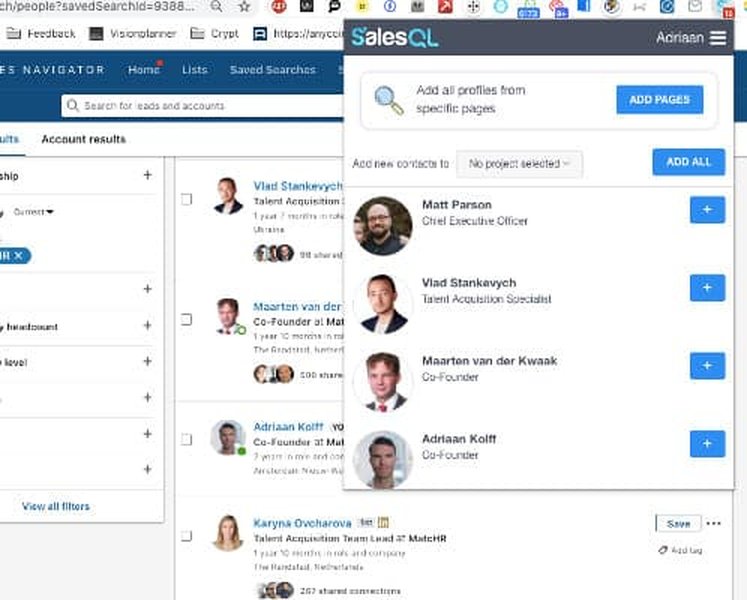
Task: Bookmark page with the star icon
Action: coord(244,6)
